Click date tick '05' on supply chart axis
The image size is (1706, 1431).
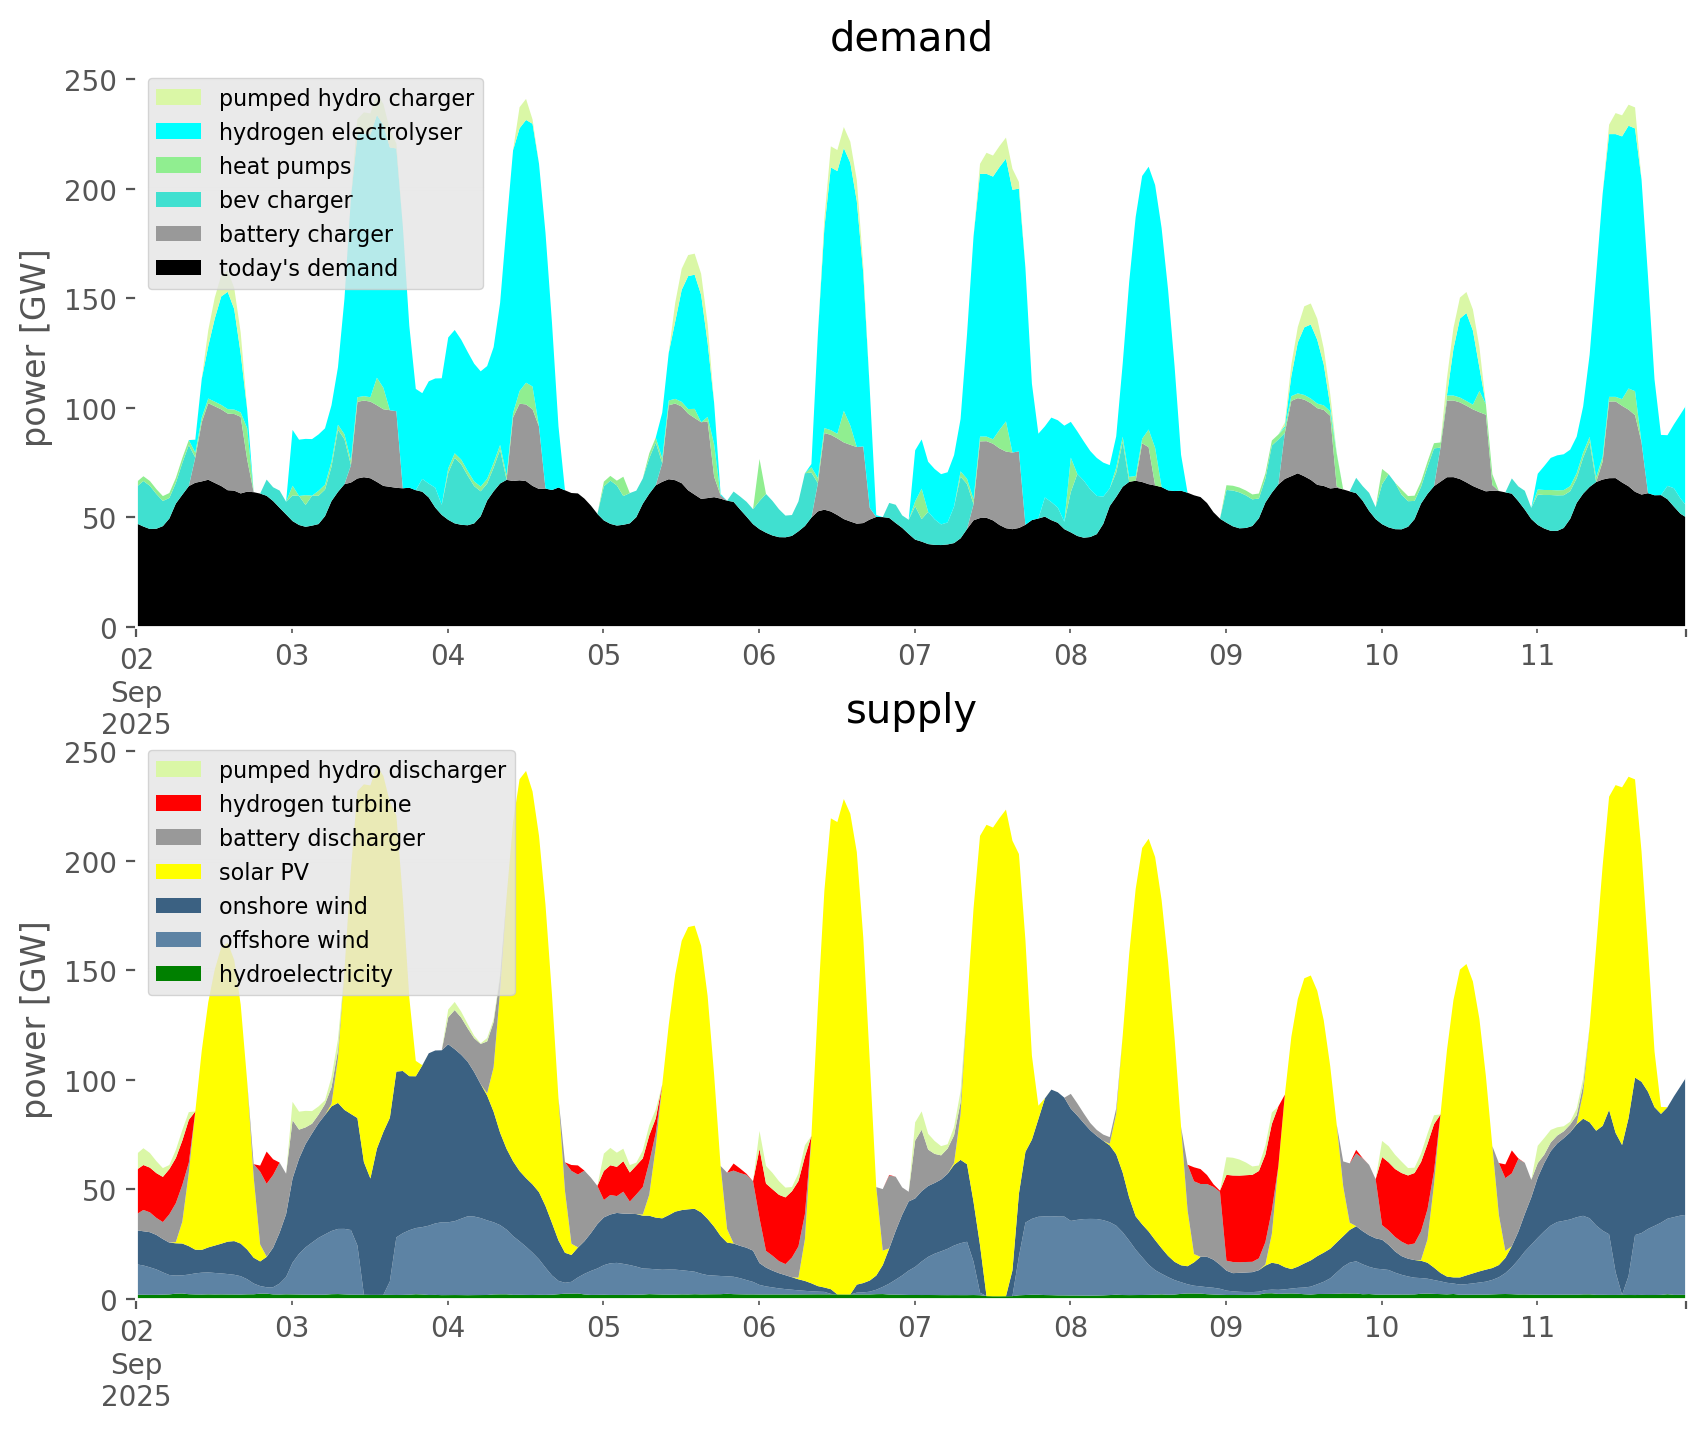click(x=603, y=1328)
